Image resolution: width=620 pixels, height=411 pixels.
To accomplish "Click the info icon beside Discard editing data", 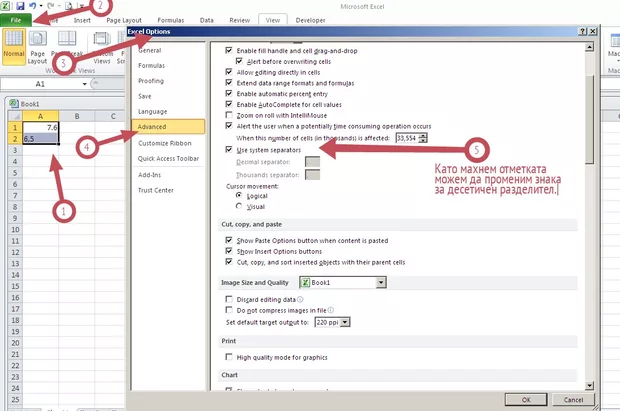I will tap(300, 299).
